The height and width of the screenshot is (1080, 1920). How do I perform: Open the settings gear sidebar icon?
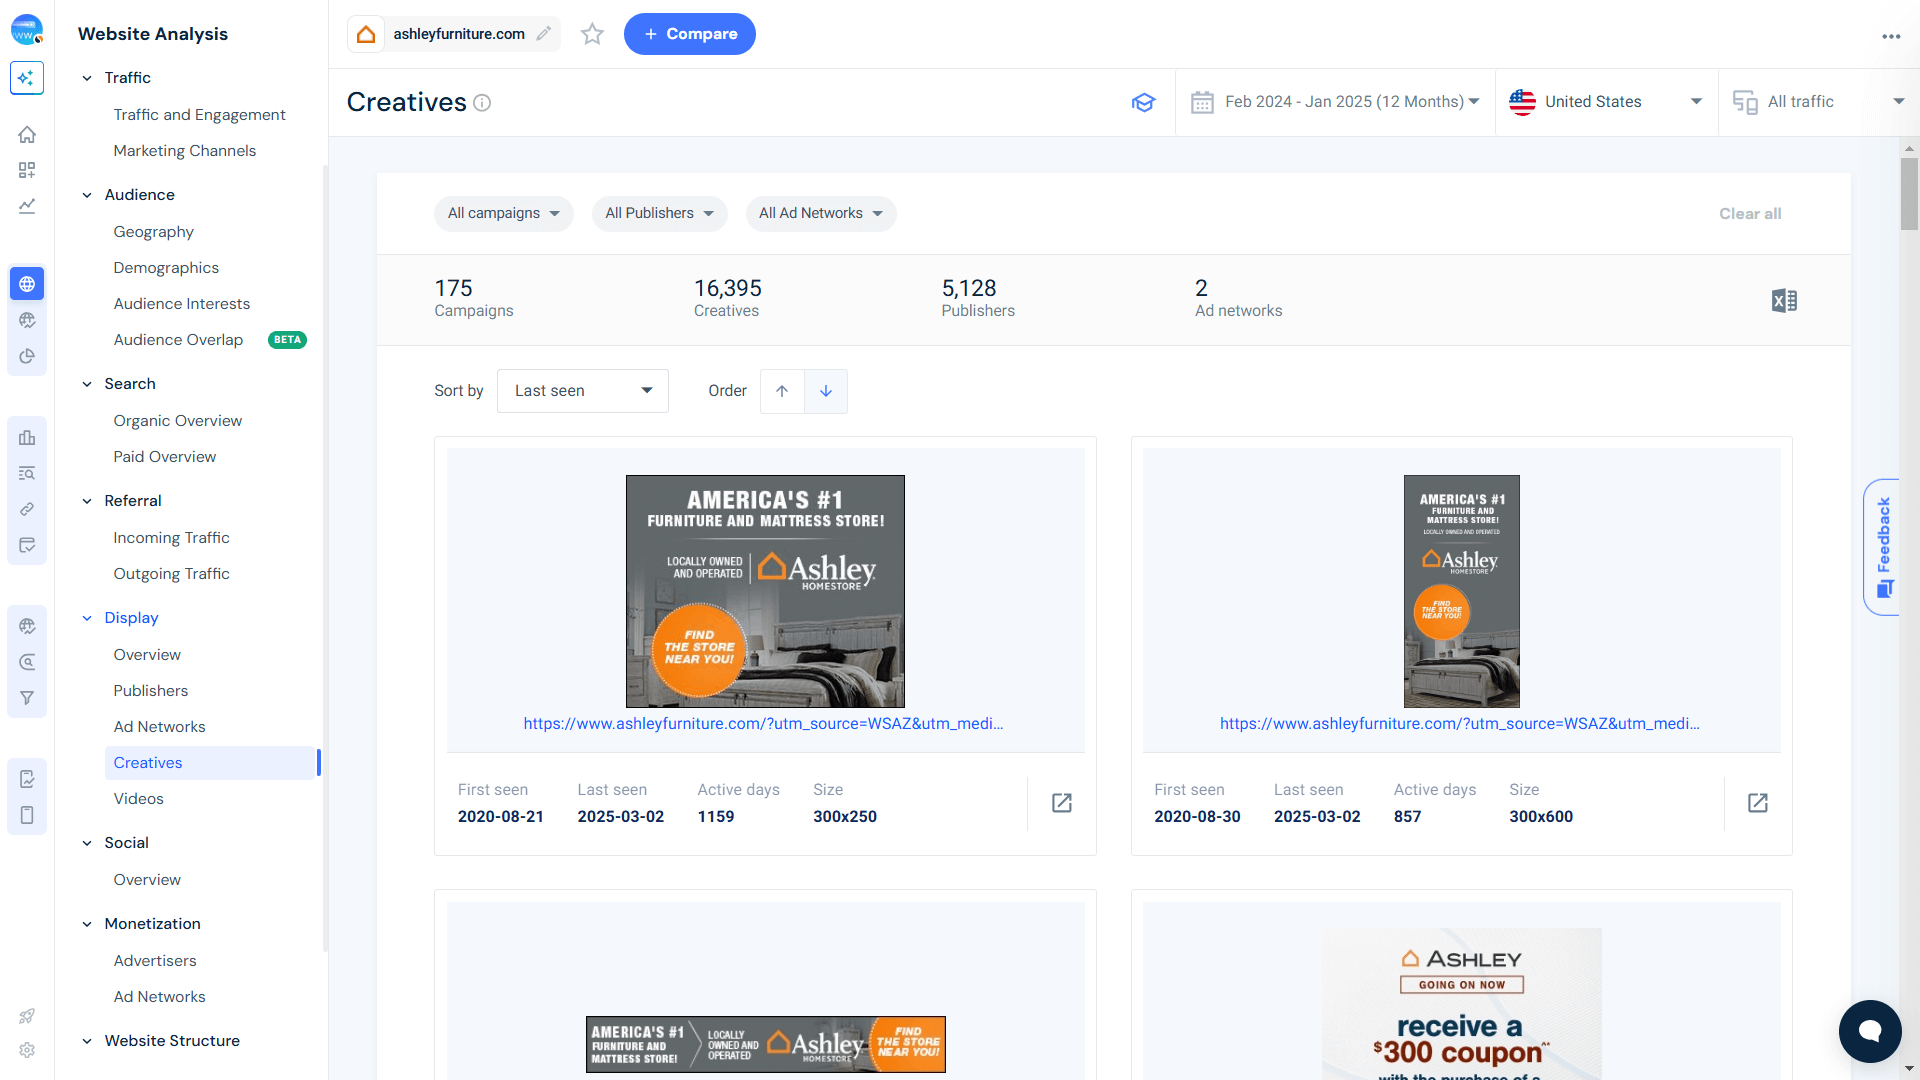coord(27,1050)
